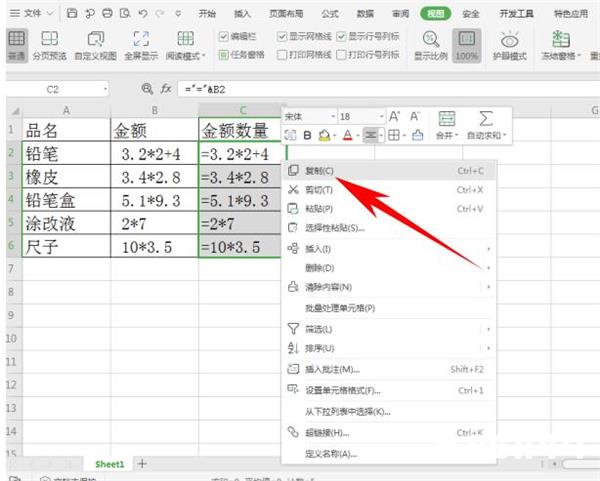Screen dimensions: 600x481
Task: Choose 定义名称(A) define name
Action: point(388,454)
